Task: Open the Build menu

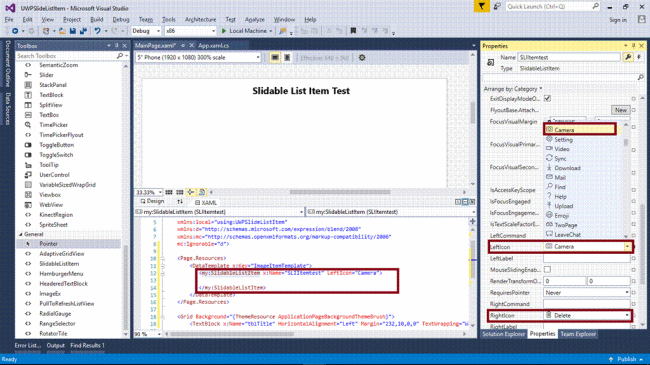Action: (97, 19)
